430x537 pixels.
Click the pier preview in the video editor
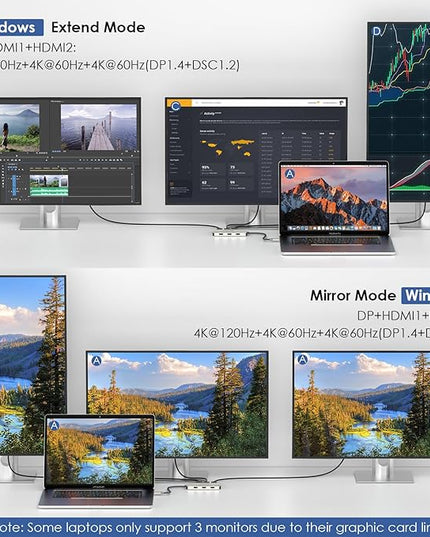point(99,127)
